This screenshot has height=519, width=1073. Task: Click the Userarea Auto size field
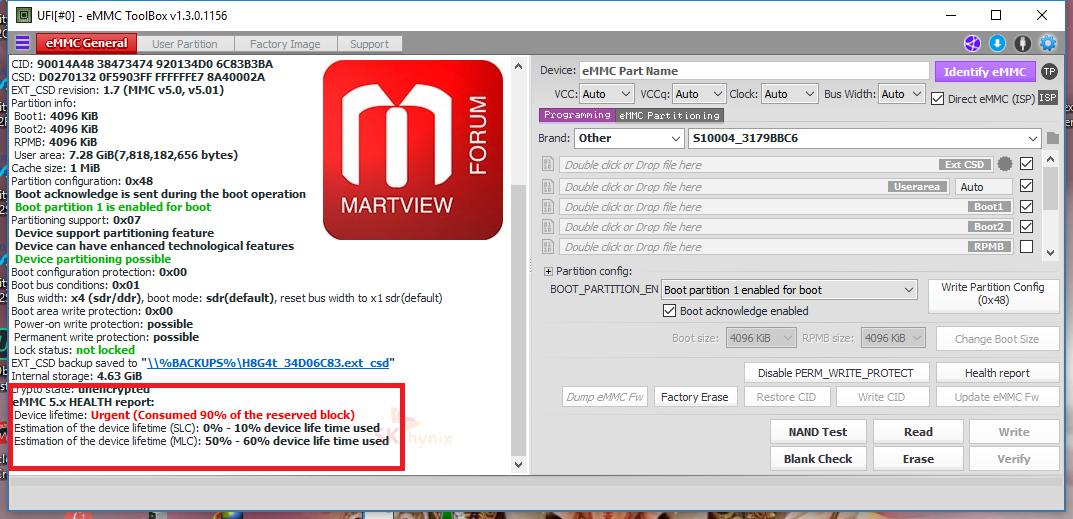point(984,186)
